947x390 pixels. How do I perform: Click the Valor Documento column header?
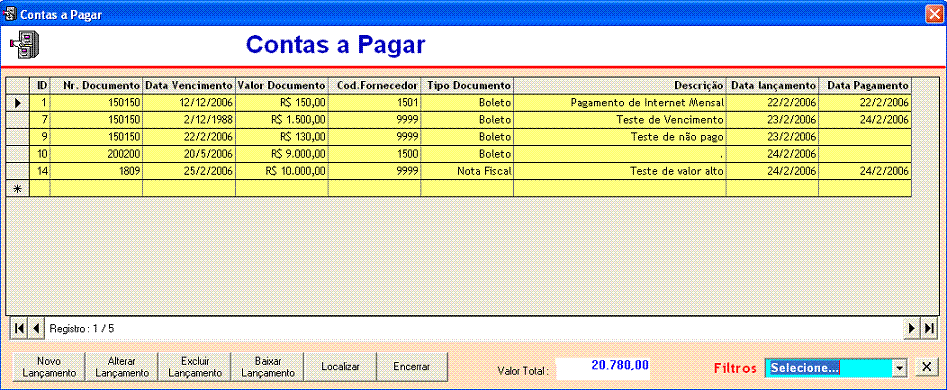coord(282,86)
